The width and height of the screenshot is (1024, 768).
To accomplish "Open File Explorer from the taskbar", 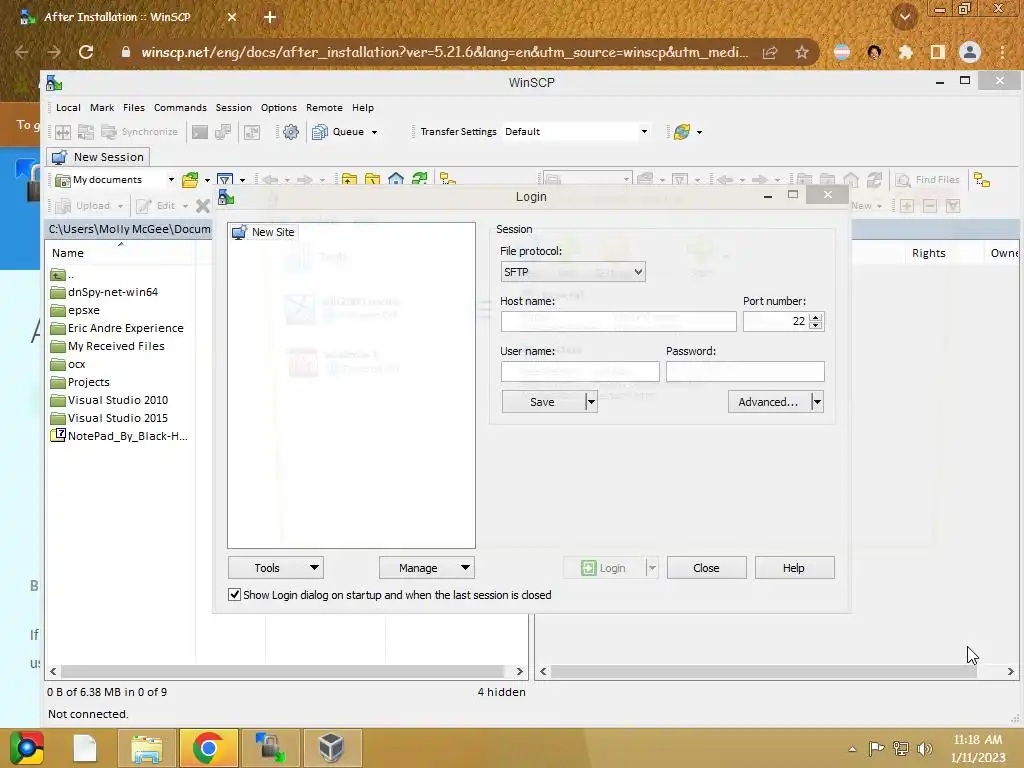I will 147,748.
